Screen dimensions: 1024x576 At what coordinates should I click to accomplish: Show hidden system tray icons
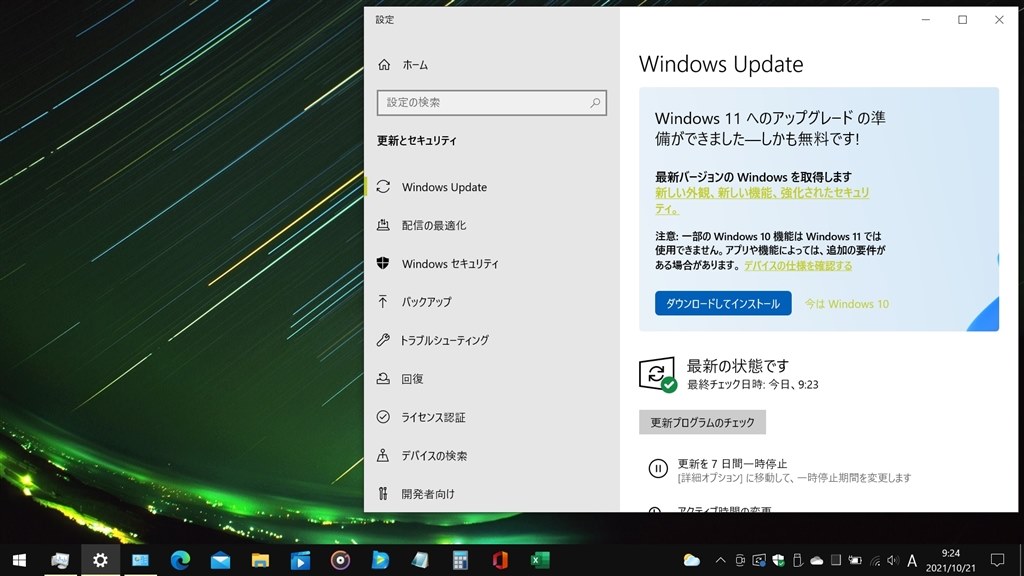pos(720,560)
